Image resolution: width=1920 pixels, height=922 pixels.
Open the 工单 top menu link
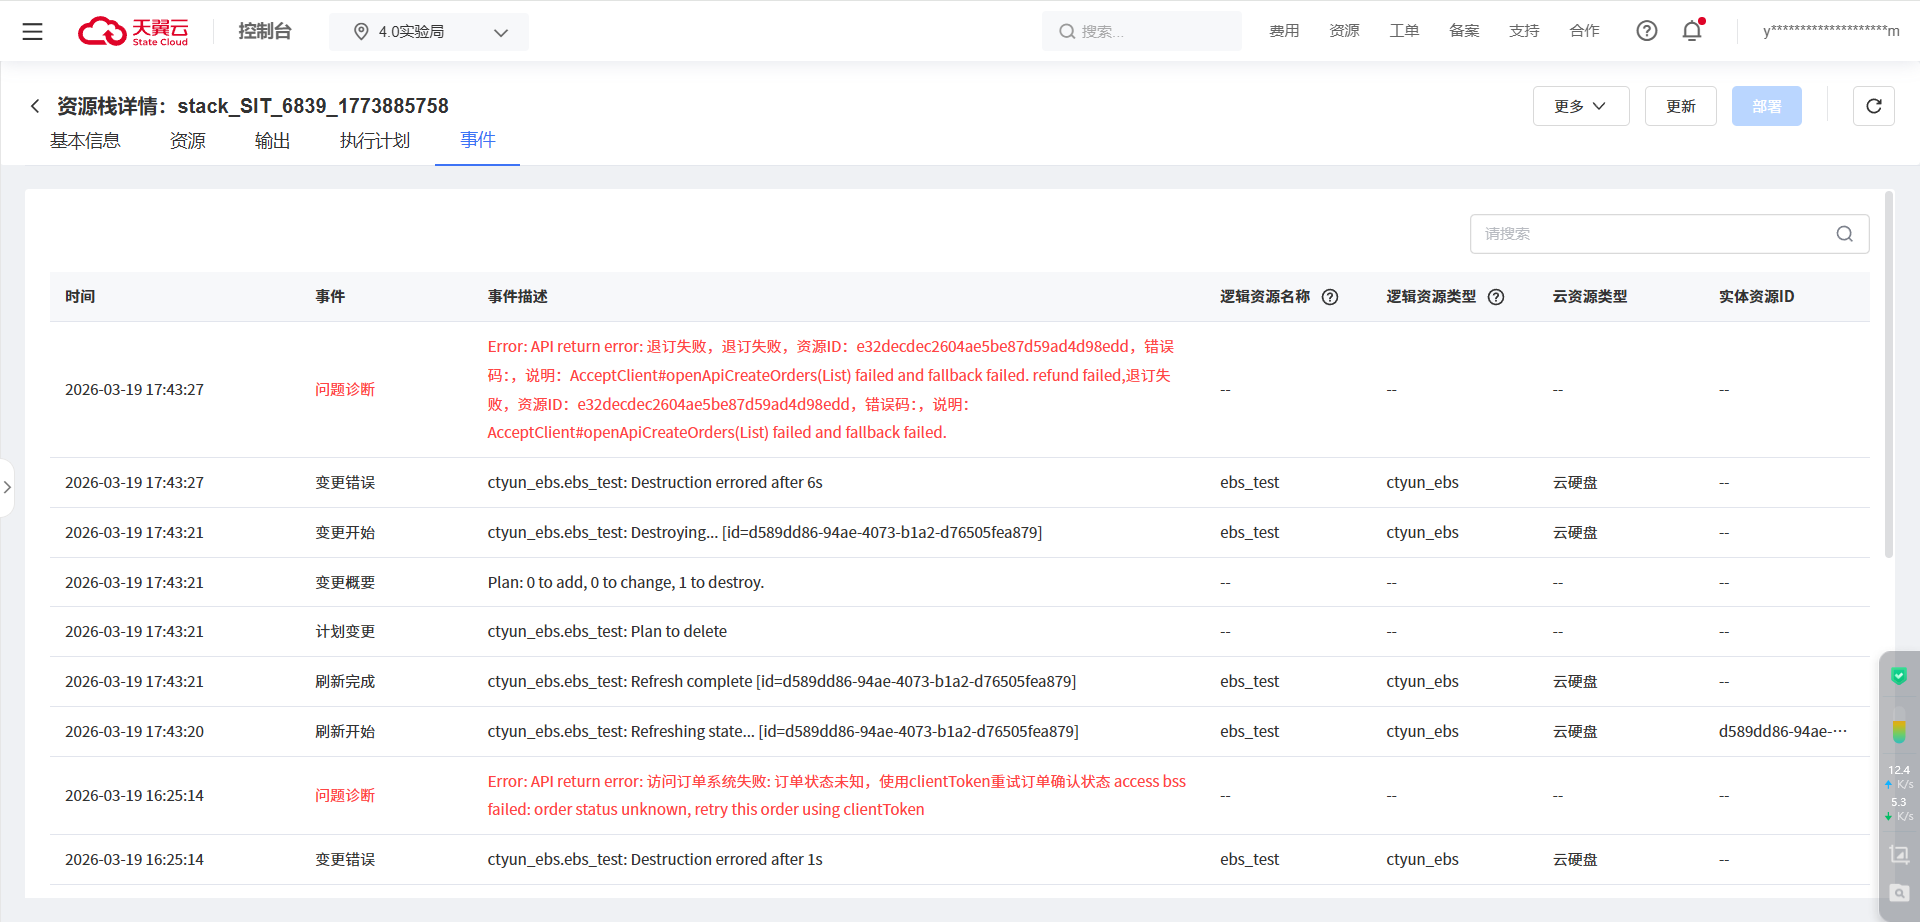point(1404,31)
